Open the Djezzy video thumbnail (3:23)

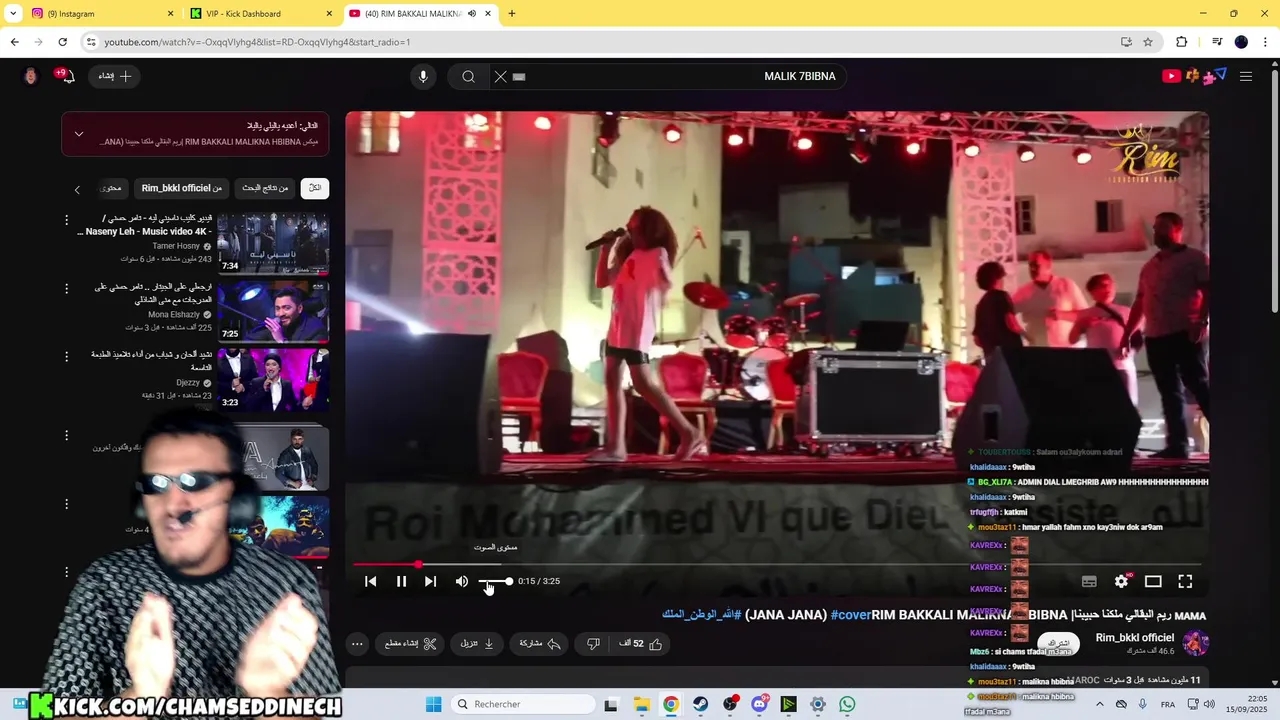[273, 379]
